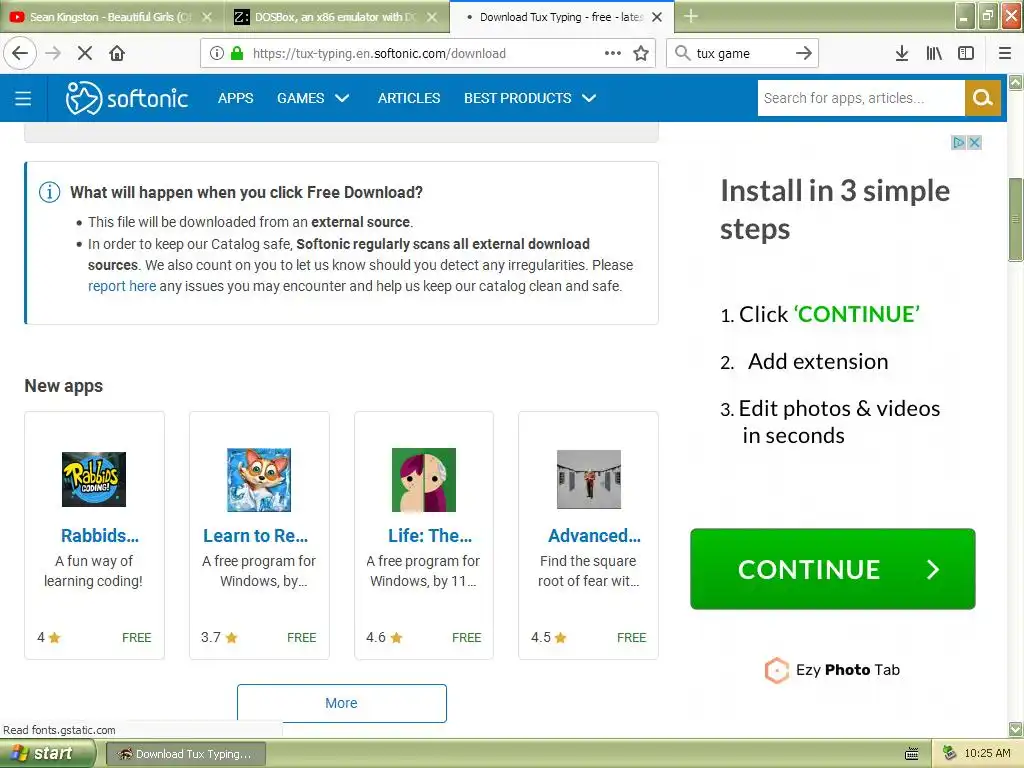Image resolution: width=1024 pixels, height=768 pixels.
Task: Toggle the browser sidebar view
Action: [966, 53]
